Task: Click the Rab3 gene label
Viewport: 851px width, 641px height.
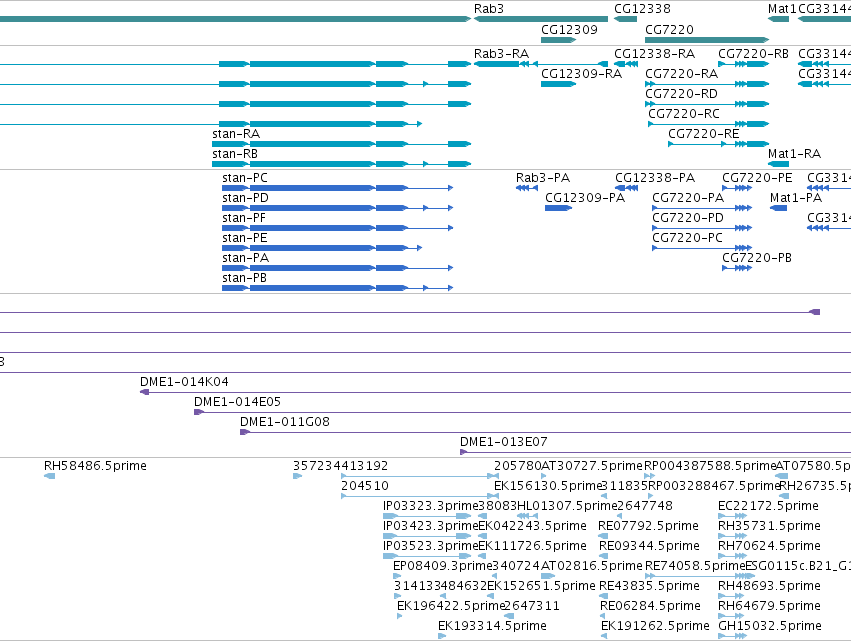Action: 488,9
